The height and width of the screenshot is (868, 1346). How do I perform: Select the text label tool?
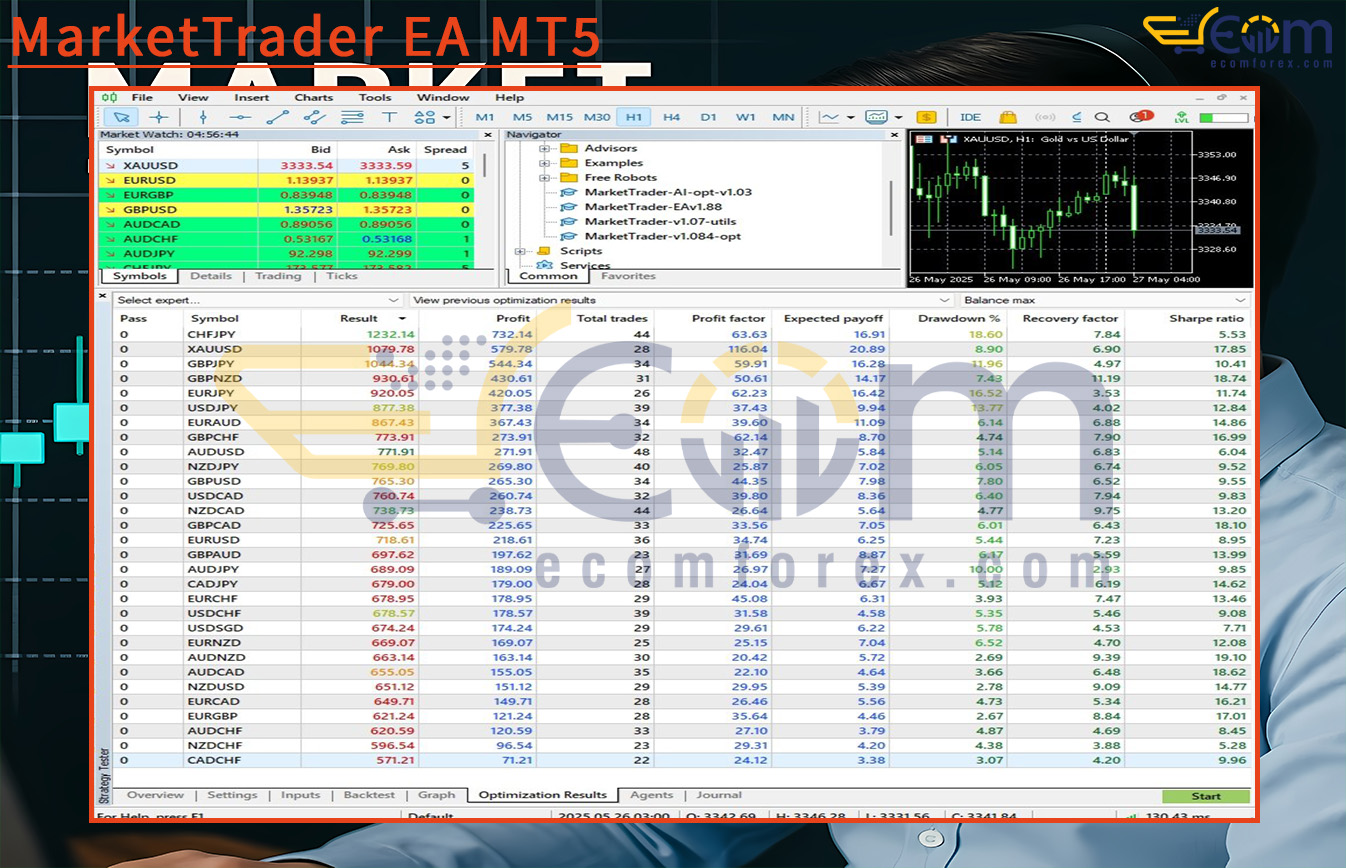[390, 117]
